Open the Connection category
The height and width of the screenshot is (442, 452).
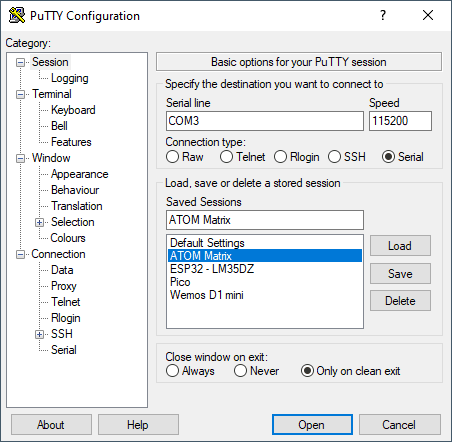click(x=58, y=254)
